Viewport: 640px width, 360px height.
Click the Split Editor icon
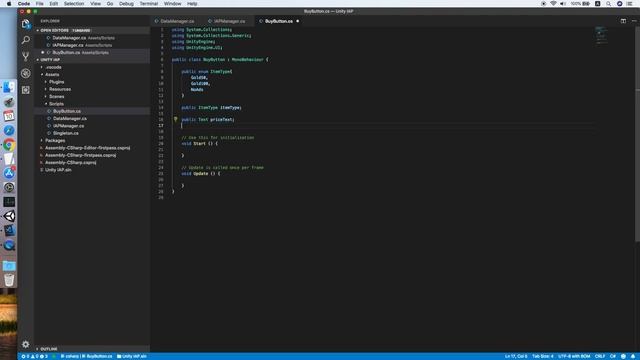[x=623, y=21]
